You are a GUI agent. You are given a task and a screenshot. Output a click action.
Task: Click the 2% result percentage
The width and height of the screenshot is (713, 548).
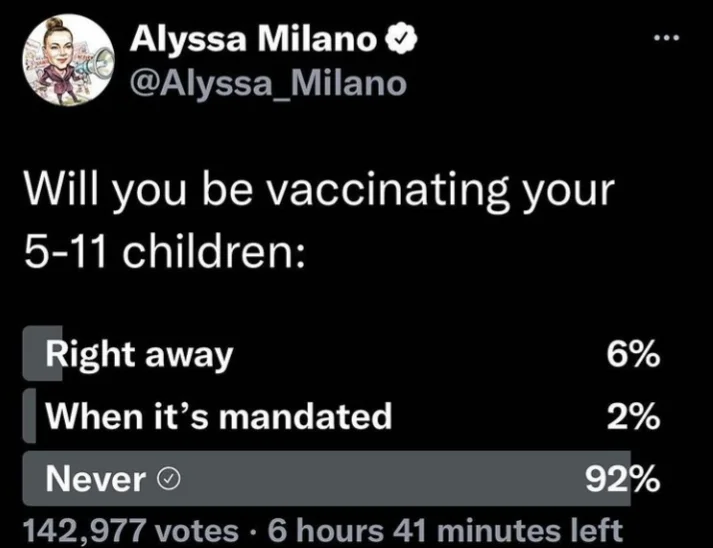pyautogui.click(x=632, y=415)
